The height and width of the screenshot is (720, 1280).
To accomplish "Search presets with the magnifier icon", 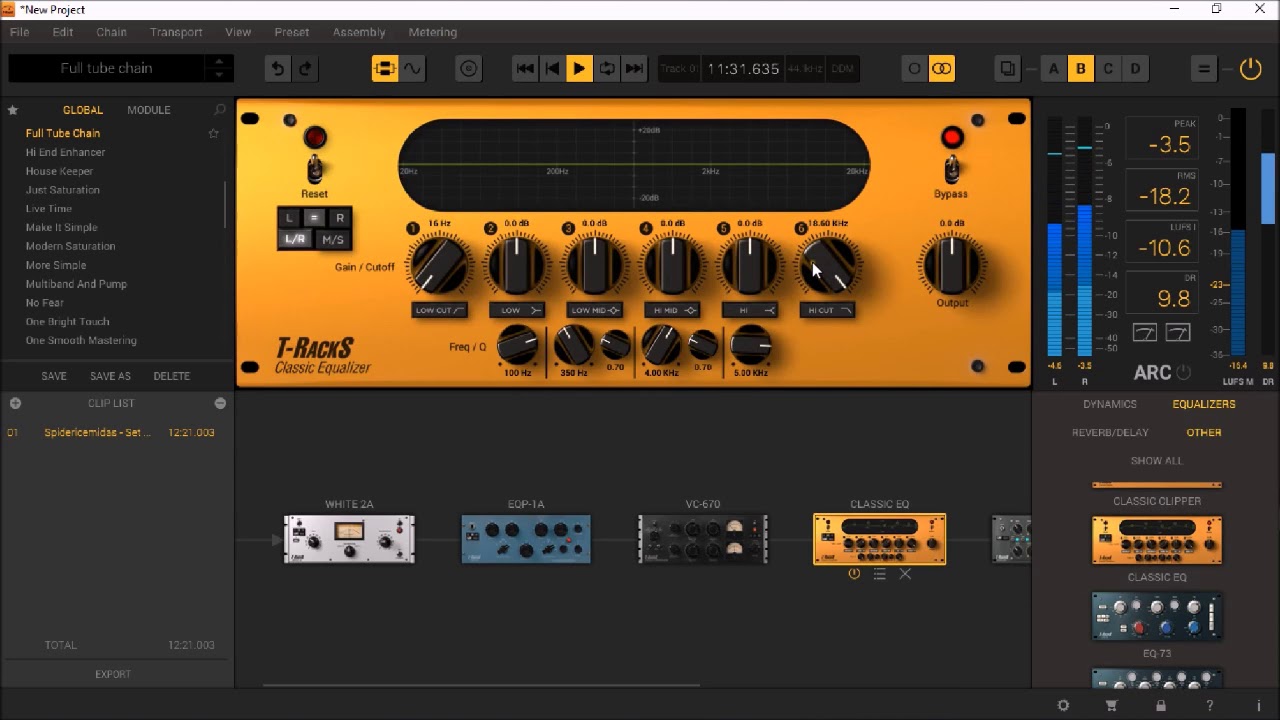I will (x=220, y=110).
